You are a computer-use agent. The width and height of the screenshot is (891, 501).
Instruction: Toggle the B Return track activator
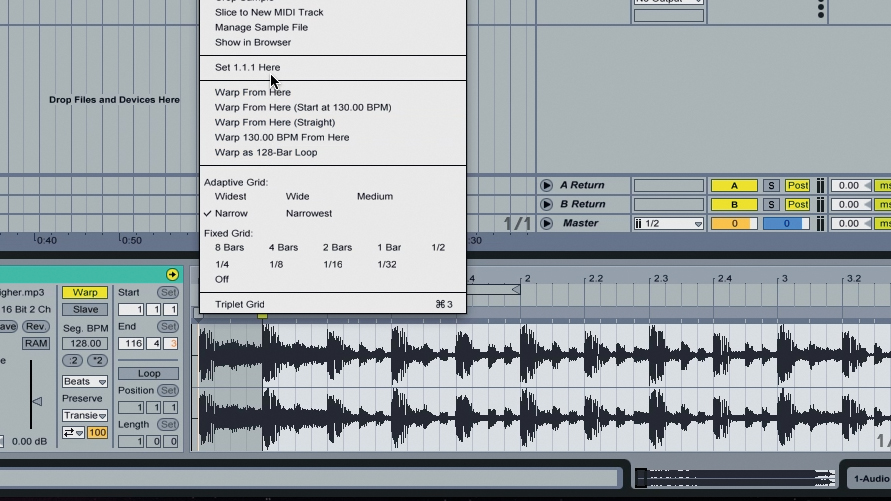734,204
